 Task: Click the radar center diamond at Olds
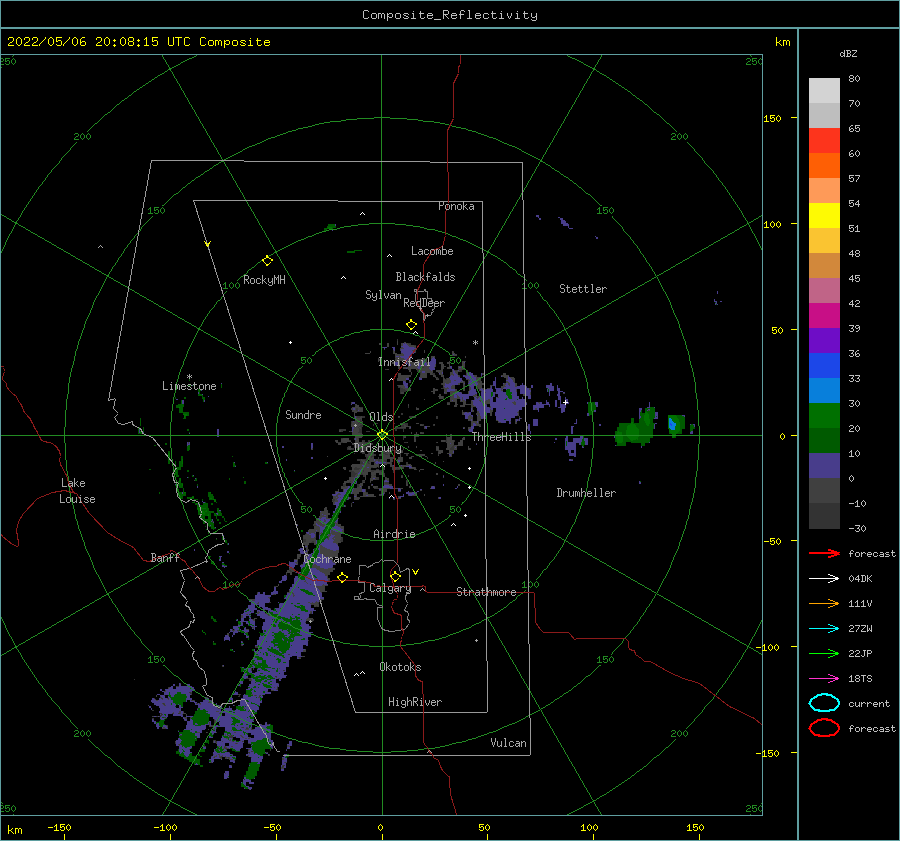(x=382, y=435)
